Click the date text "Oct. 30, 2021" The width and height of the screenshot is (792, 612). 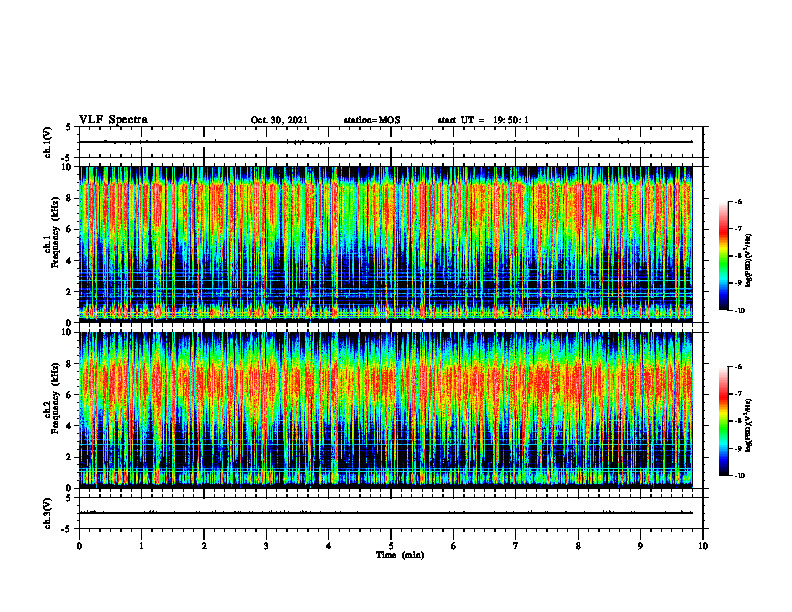click(279, 120)
